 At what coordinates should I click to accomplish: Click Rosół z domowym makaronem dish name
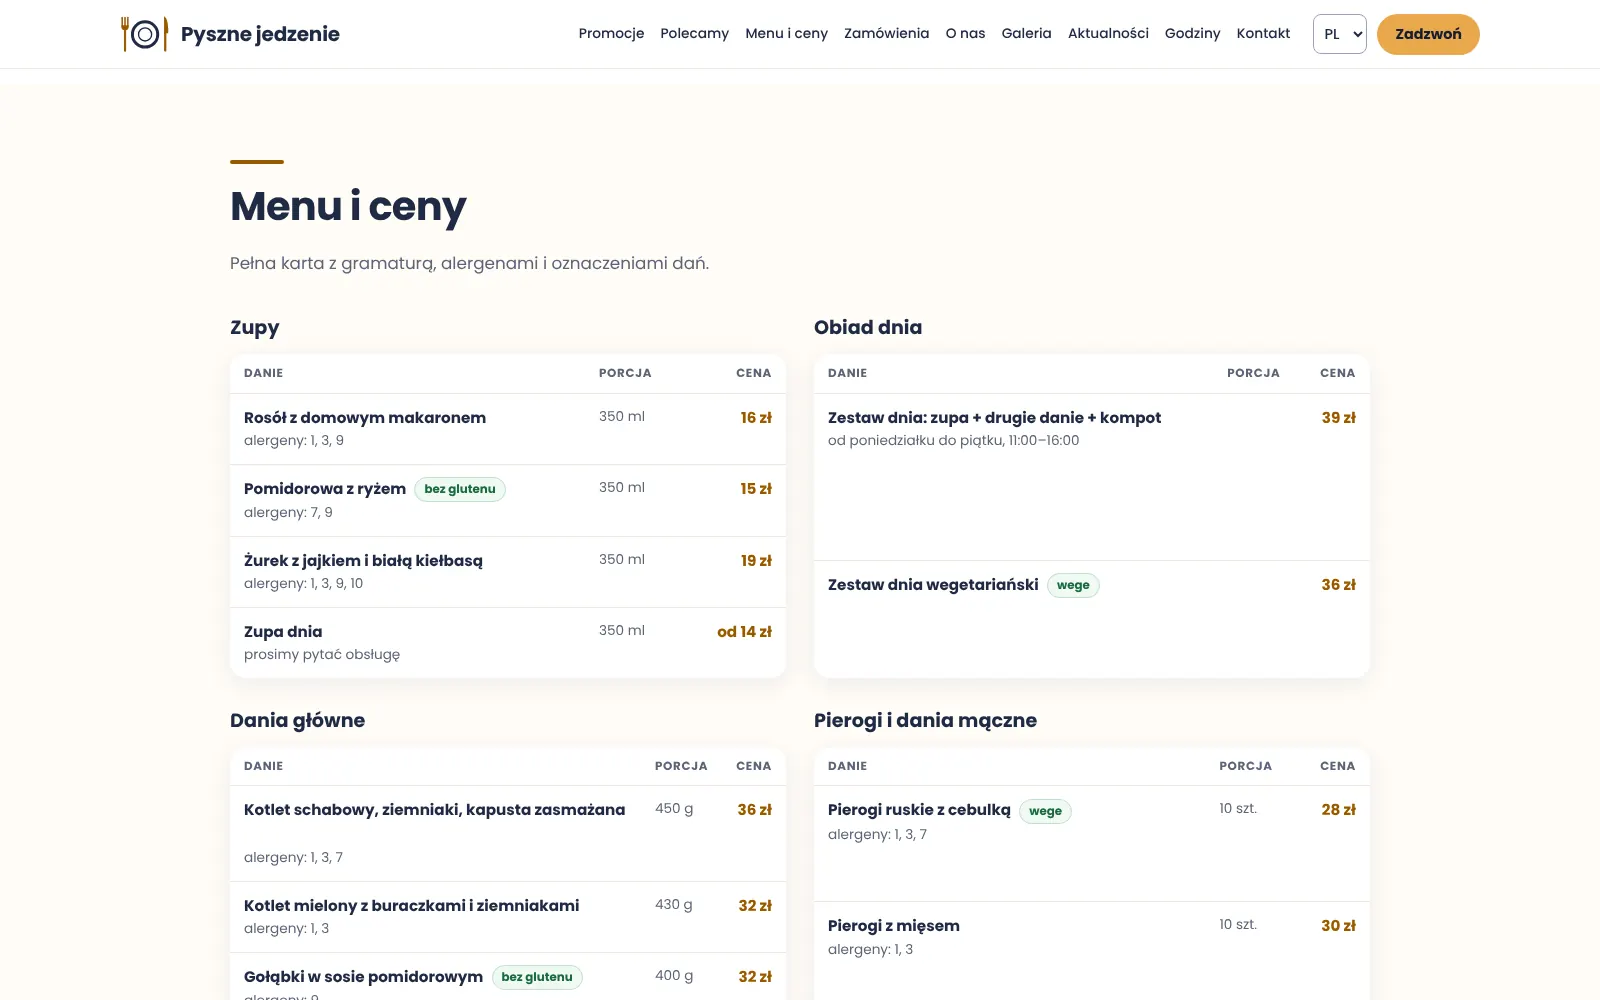click(365, 418)
